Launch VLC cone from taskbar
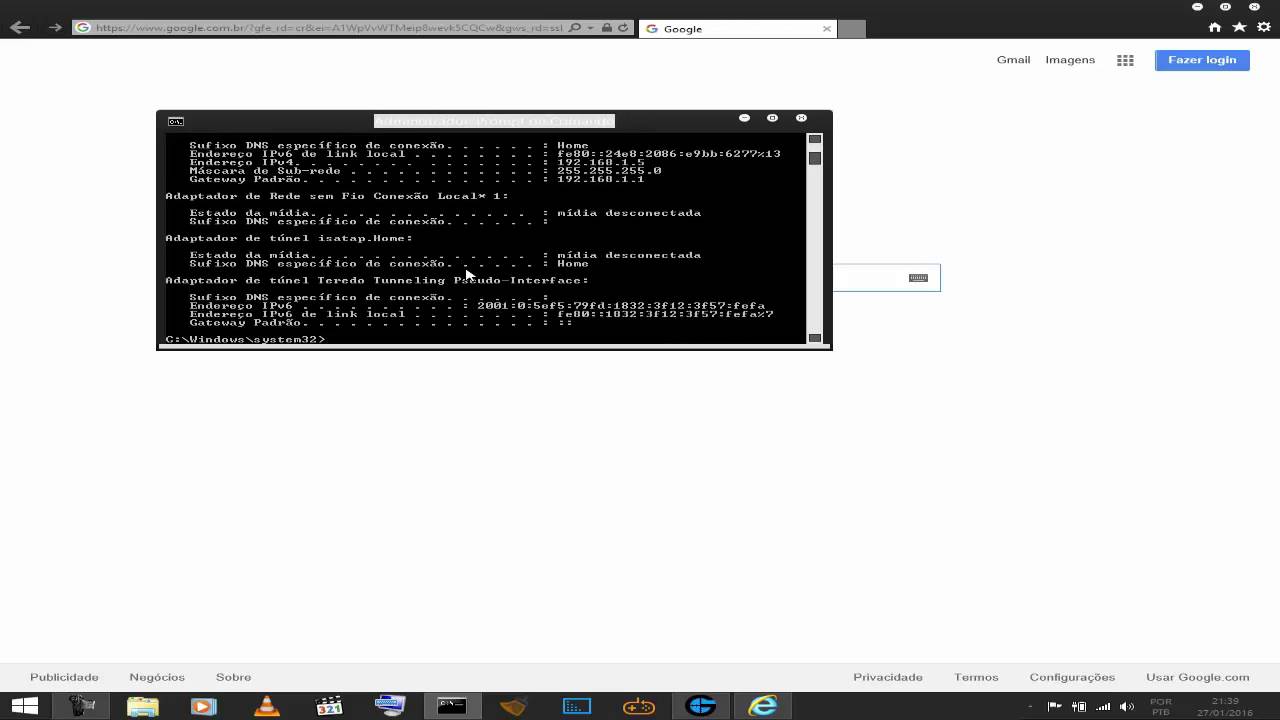Image resolution: width=1280 pixels, height=720 pixels. pyautogui.click(x=267, y=706)
